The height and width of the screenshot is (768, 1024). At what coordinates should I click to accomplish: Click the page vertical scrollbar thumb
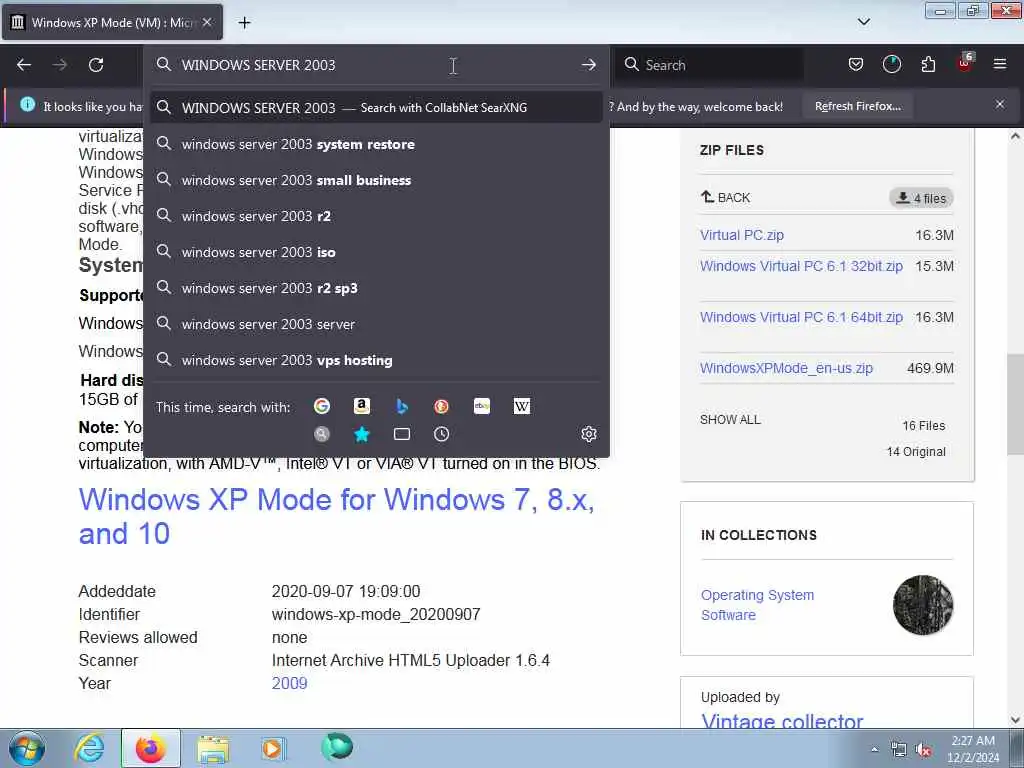coord(1015,404)
